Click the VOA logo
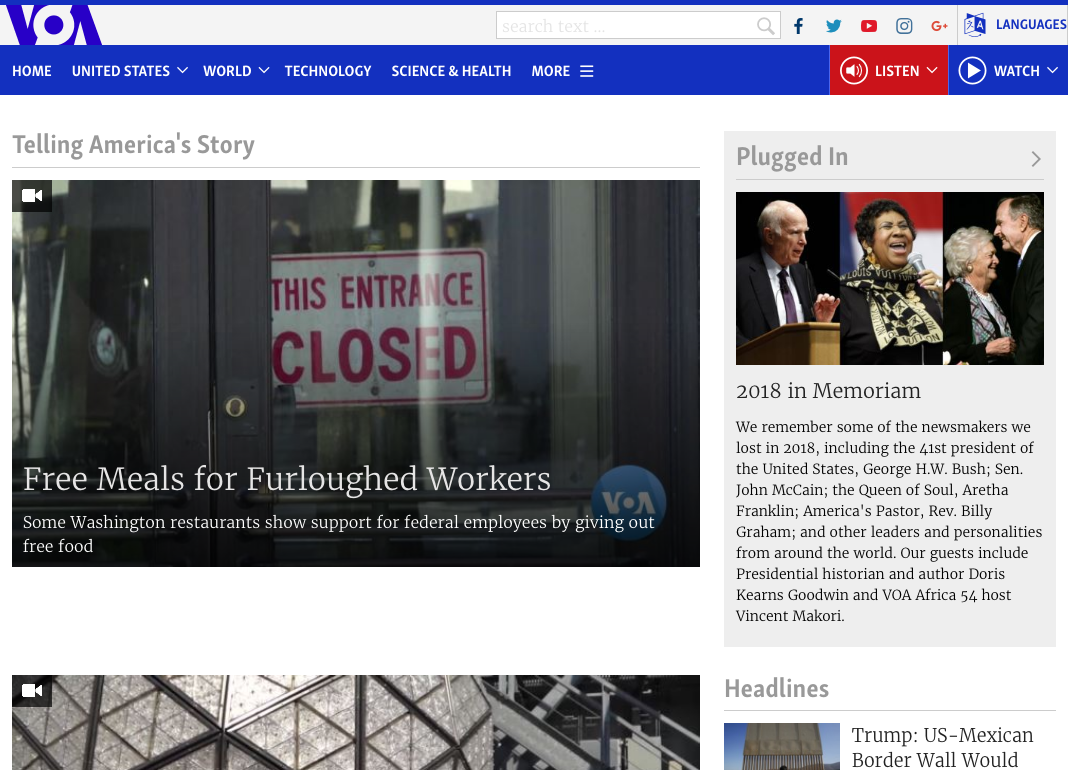 click(x=52, y=25)
